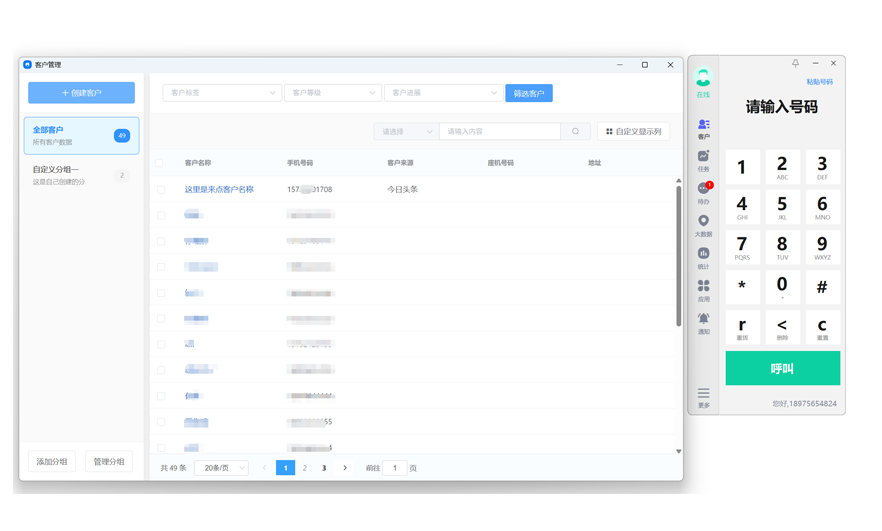Viewport: 882px width, 531px height.
Task: Click the 创建客户 button
Action: [81, 93]
